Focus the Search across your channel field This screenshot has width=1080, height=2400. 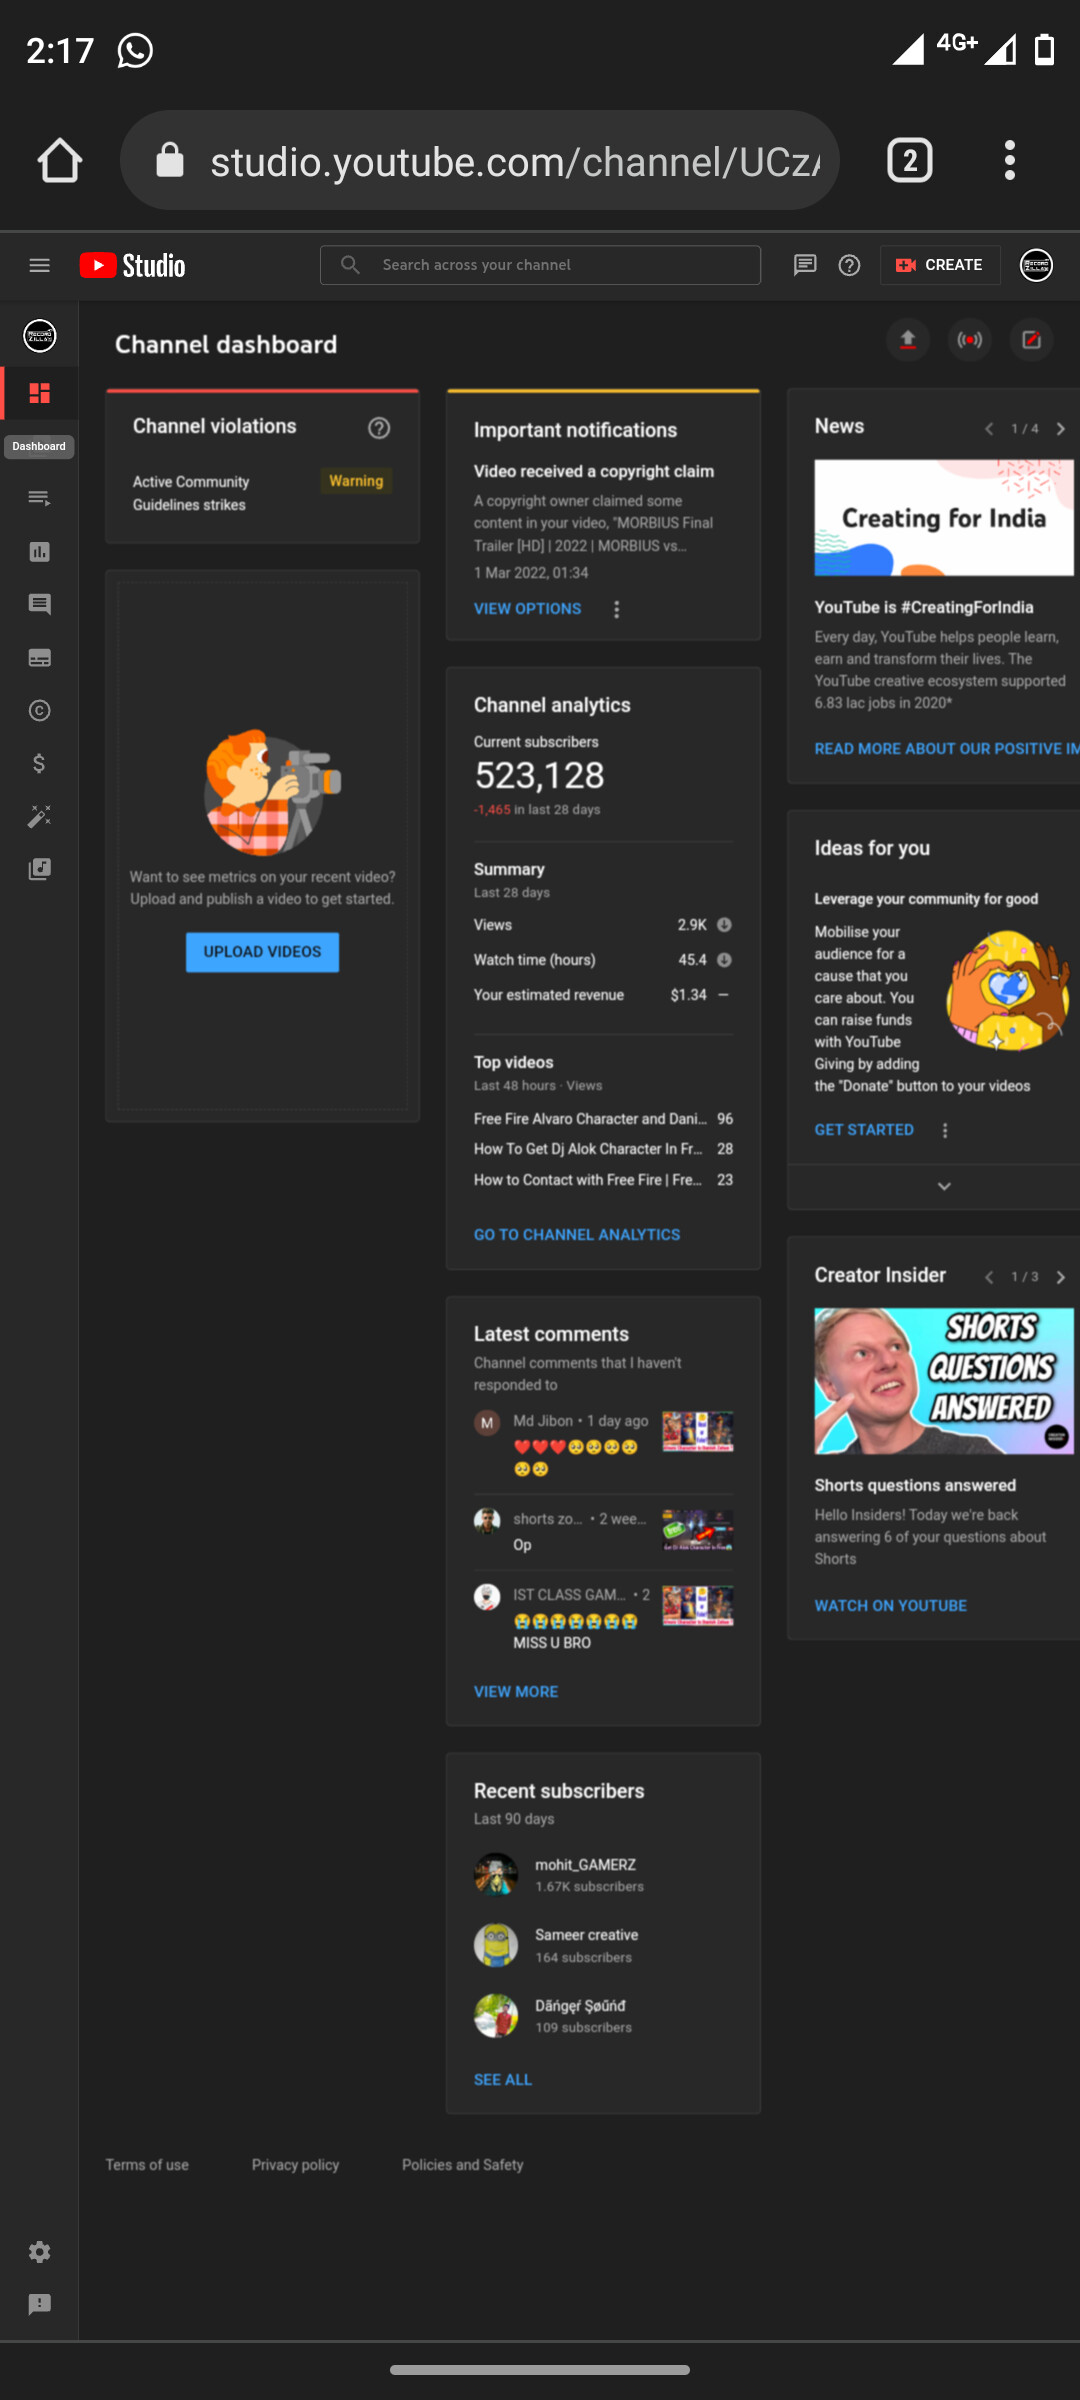point(540,265)
